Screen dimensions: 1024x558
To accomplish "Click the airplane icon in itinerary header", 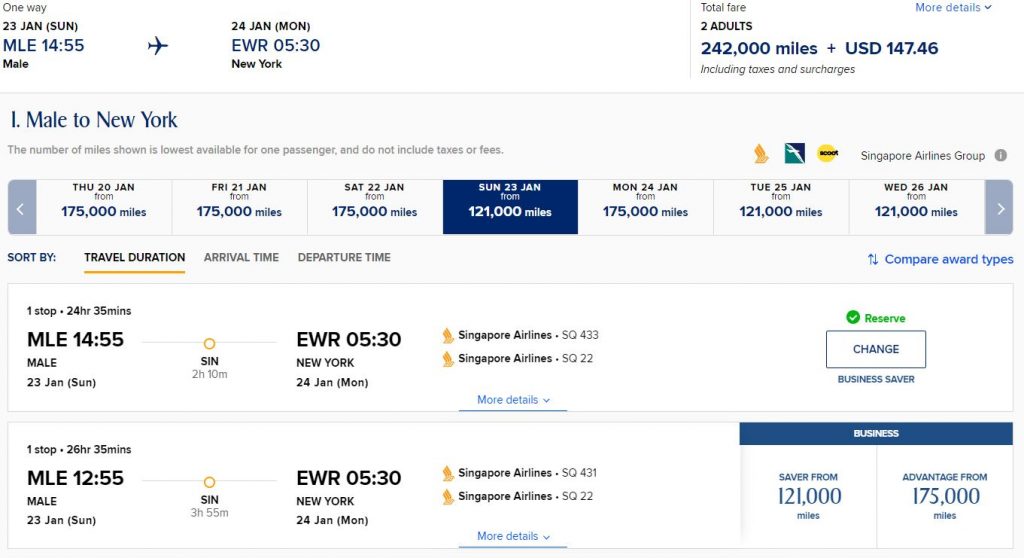I will (x=157, y=46).
